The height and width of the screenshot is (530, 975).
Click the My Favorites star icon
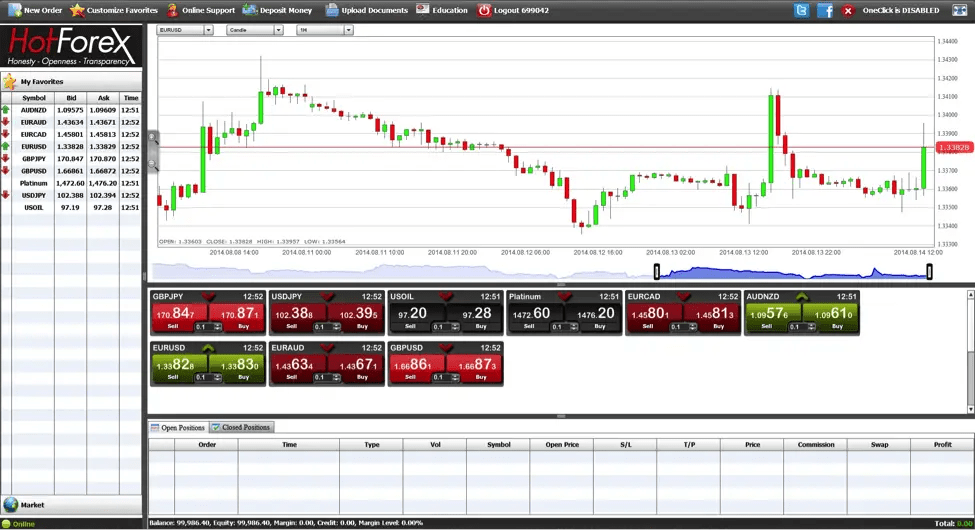tap(9, 81)
